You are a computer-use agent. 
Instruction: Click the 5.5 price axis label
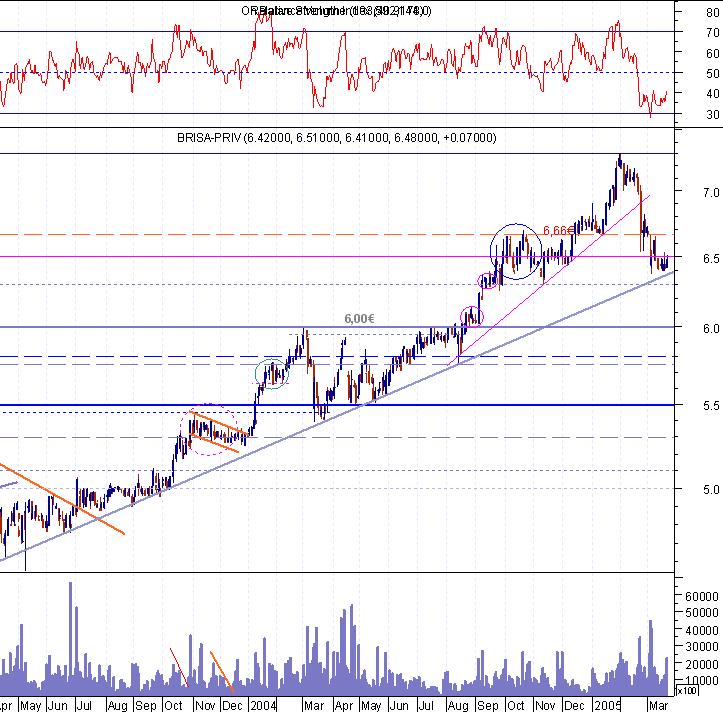[711, 405]
